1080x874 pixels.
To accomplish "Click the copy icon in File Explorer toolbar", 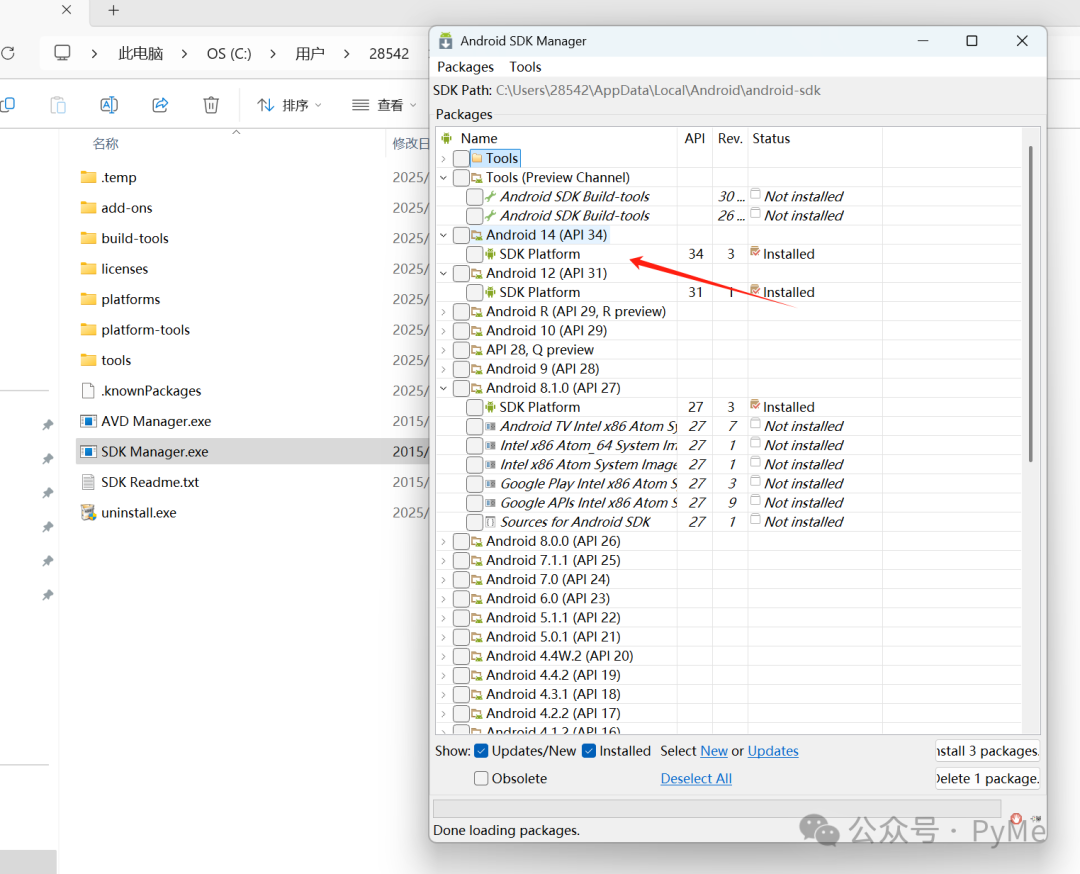I will point(8,105).
